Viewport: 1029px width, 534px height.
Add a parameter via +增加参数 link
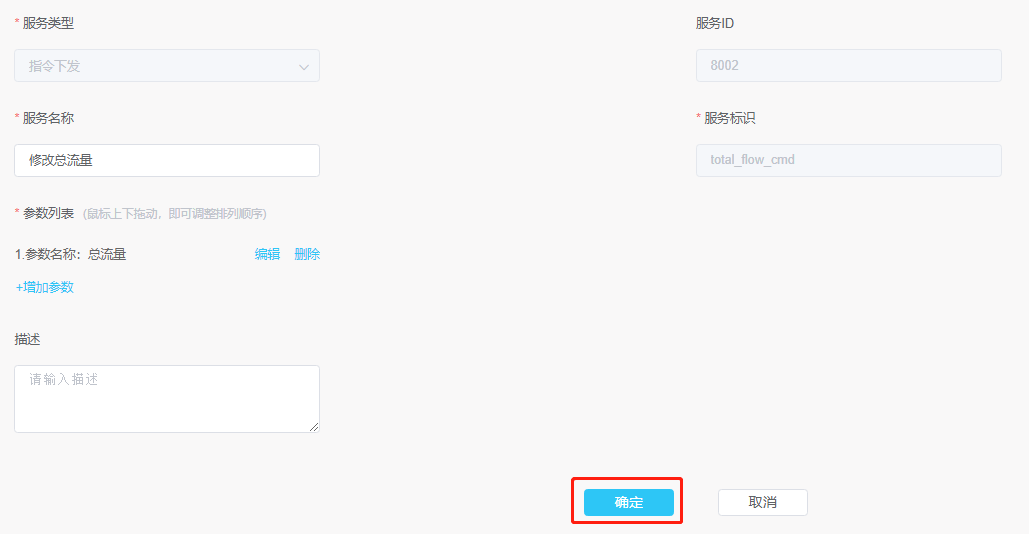tap(45, 287)
